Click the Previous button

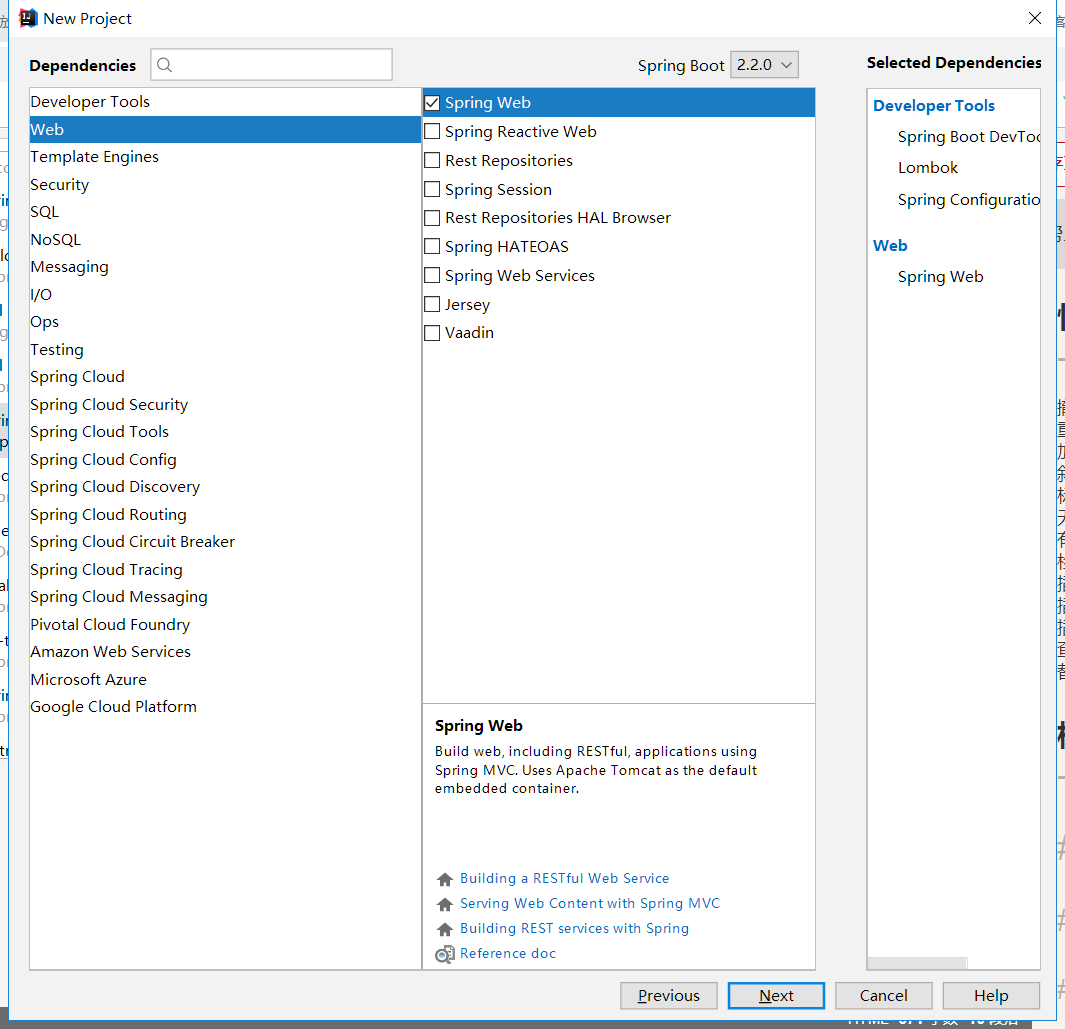point(668,996)
